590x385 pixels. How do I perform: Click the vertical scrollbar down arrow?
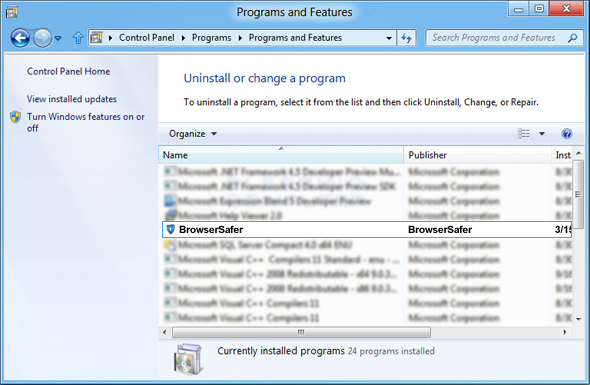point(579,319)
